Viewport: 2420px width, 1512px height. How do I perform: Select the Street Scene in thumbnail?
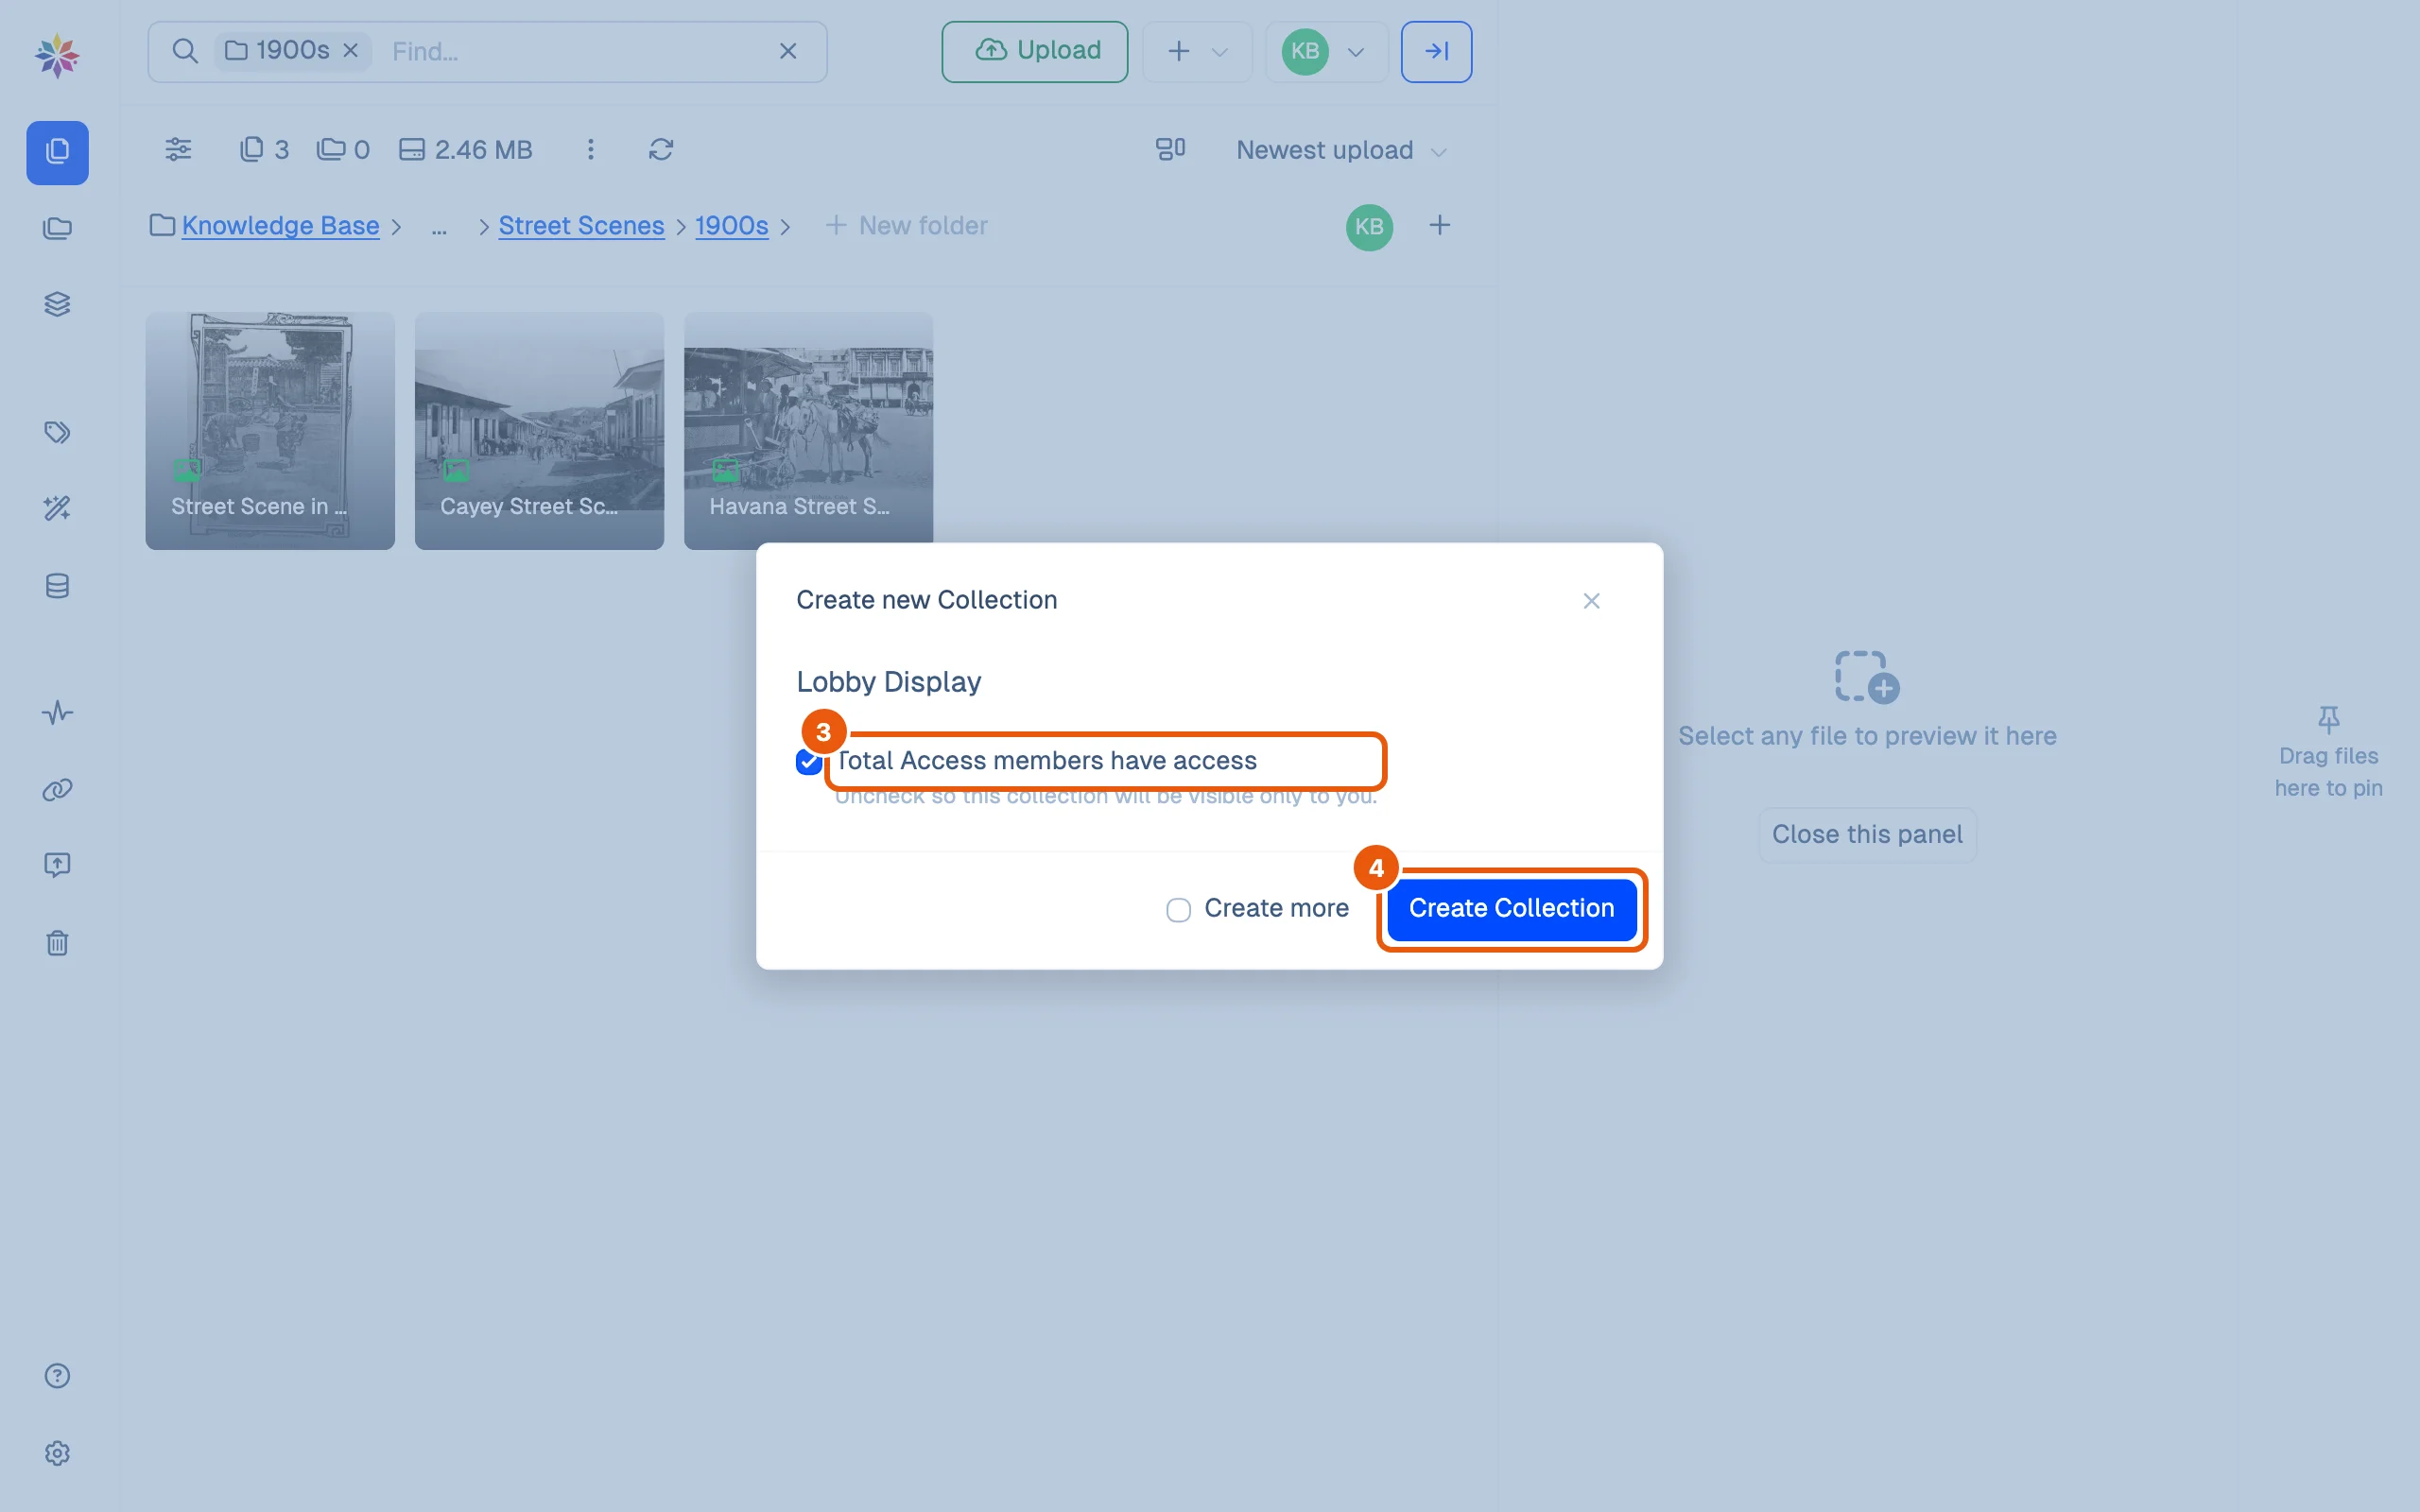270,431
